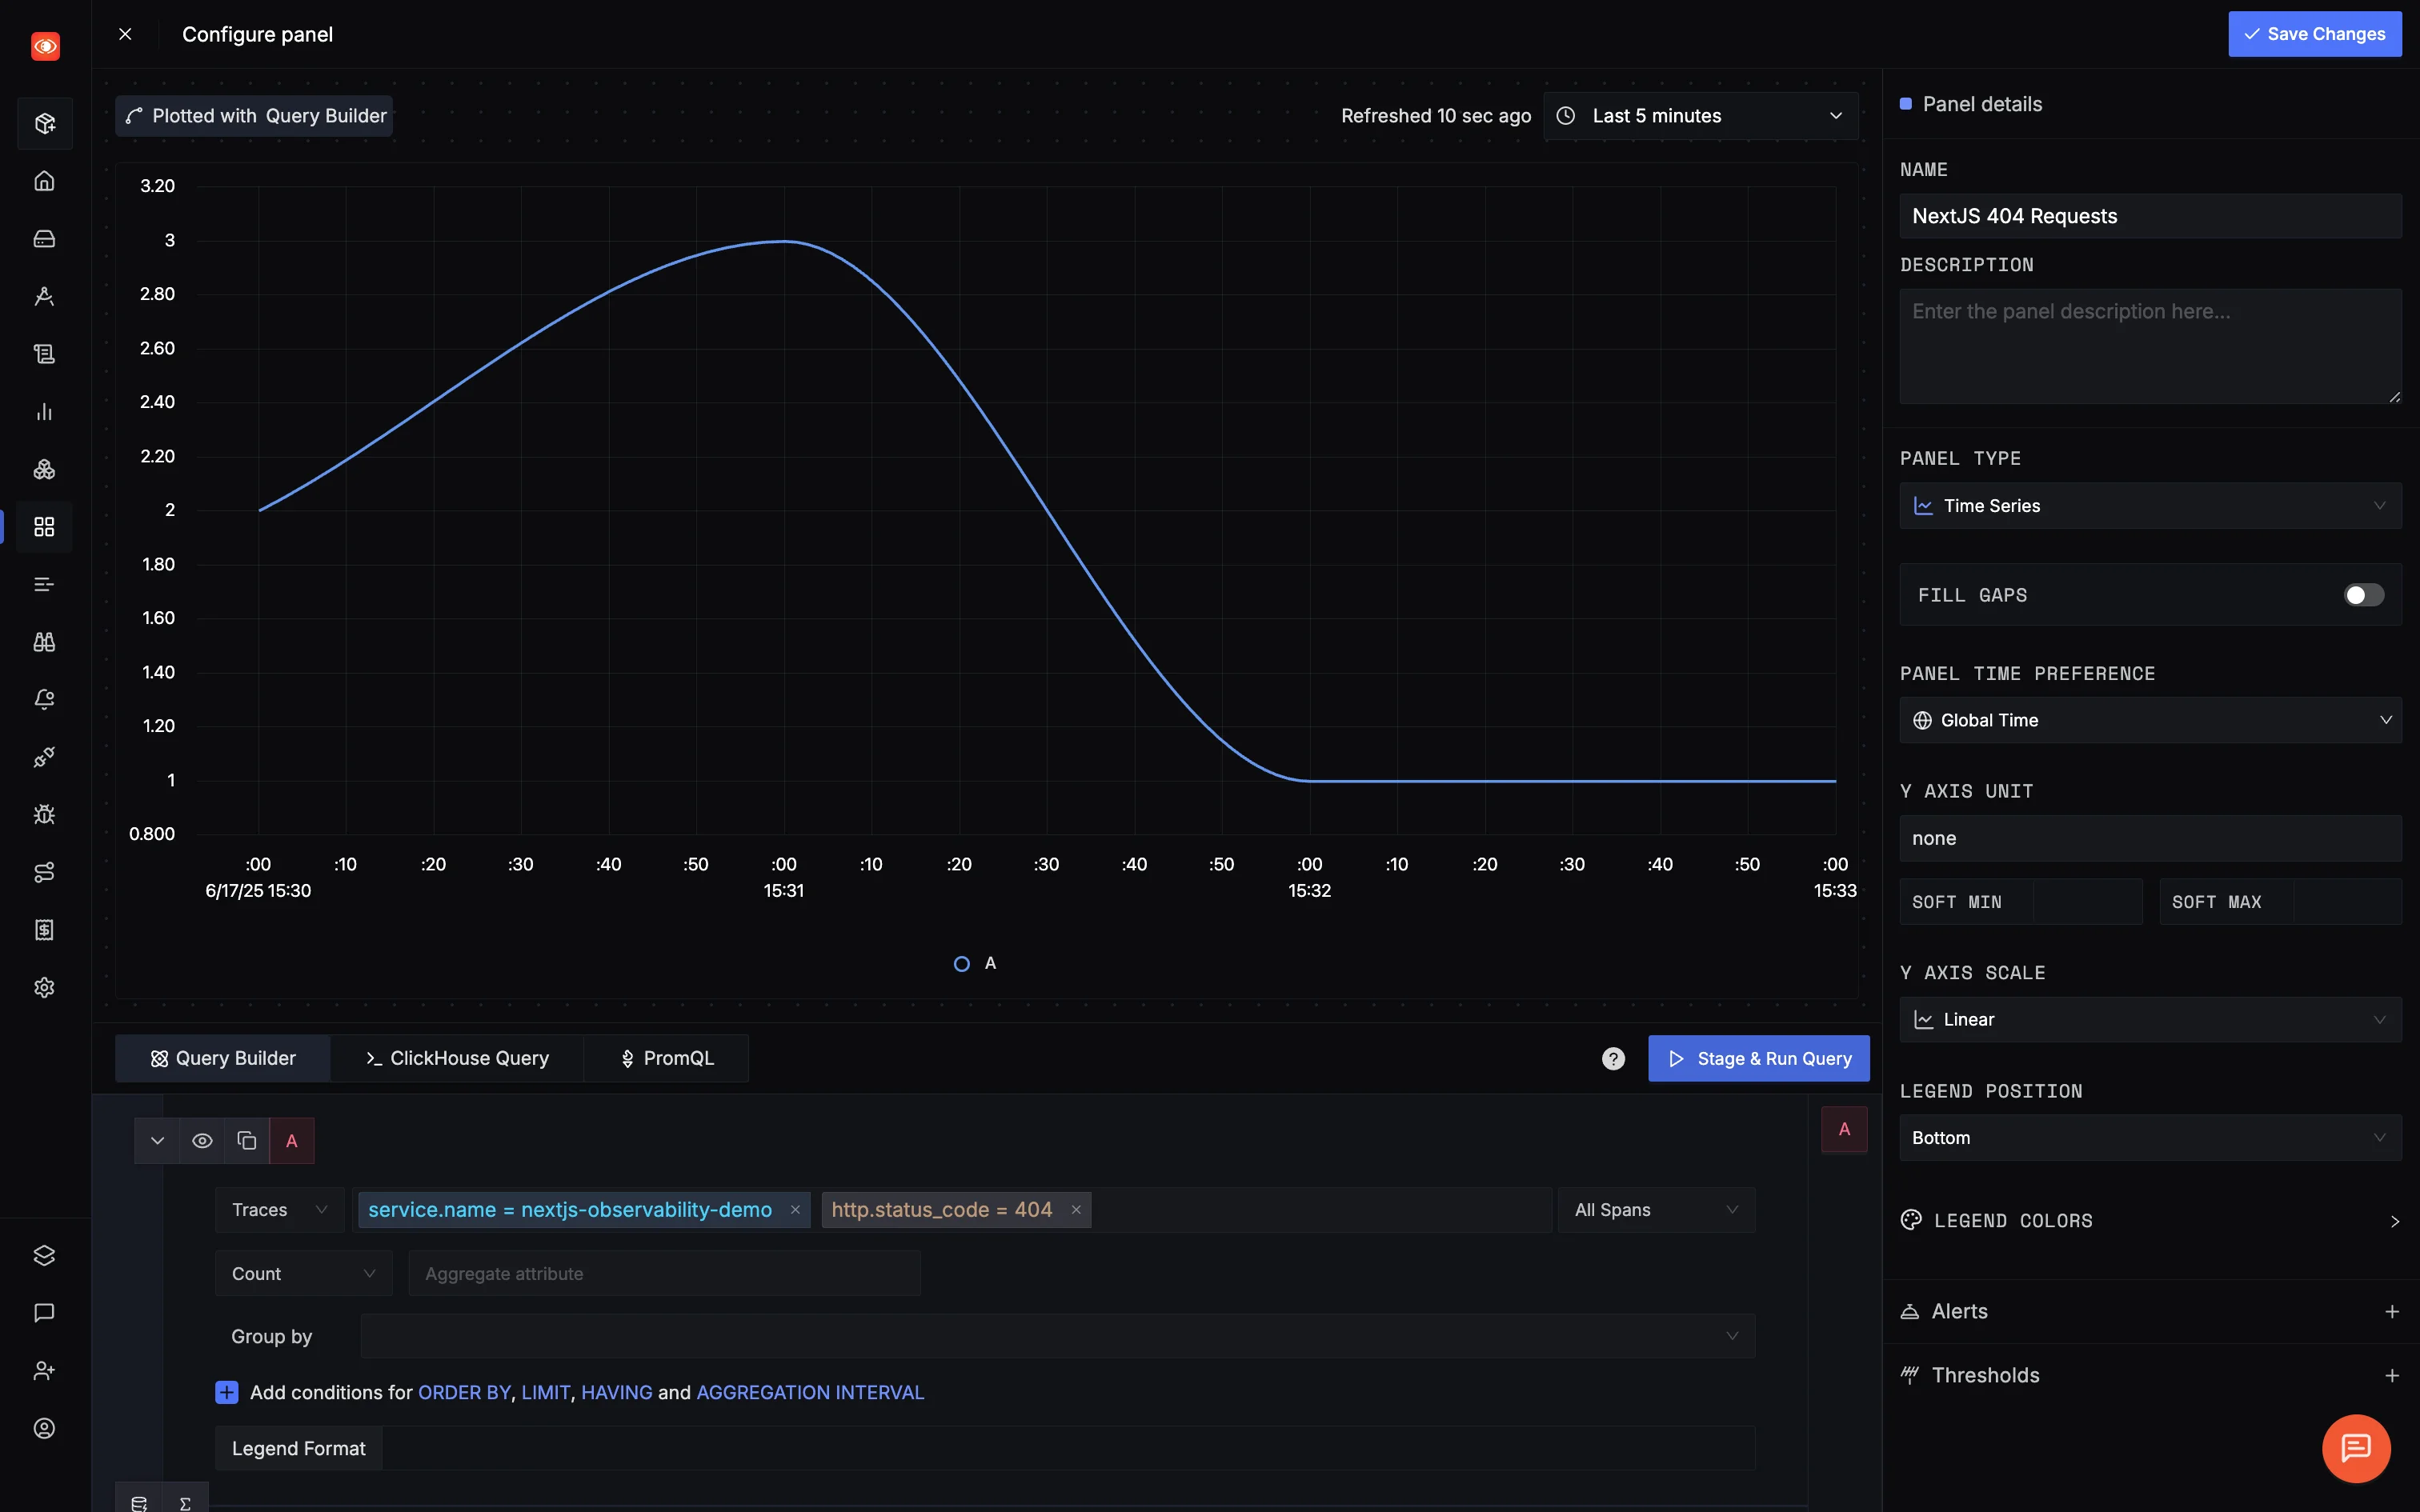Viewport: 2420px width, 1512px height.
Task: Switch to the ClickHouse Query tab
Action: point(457,1058)
